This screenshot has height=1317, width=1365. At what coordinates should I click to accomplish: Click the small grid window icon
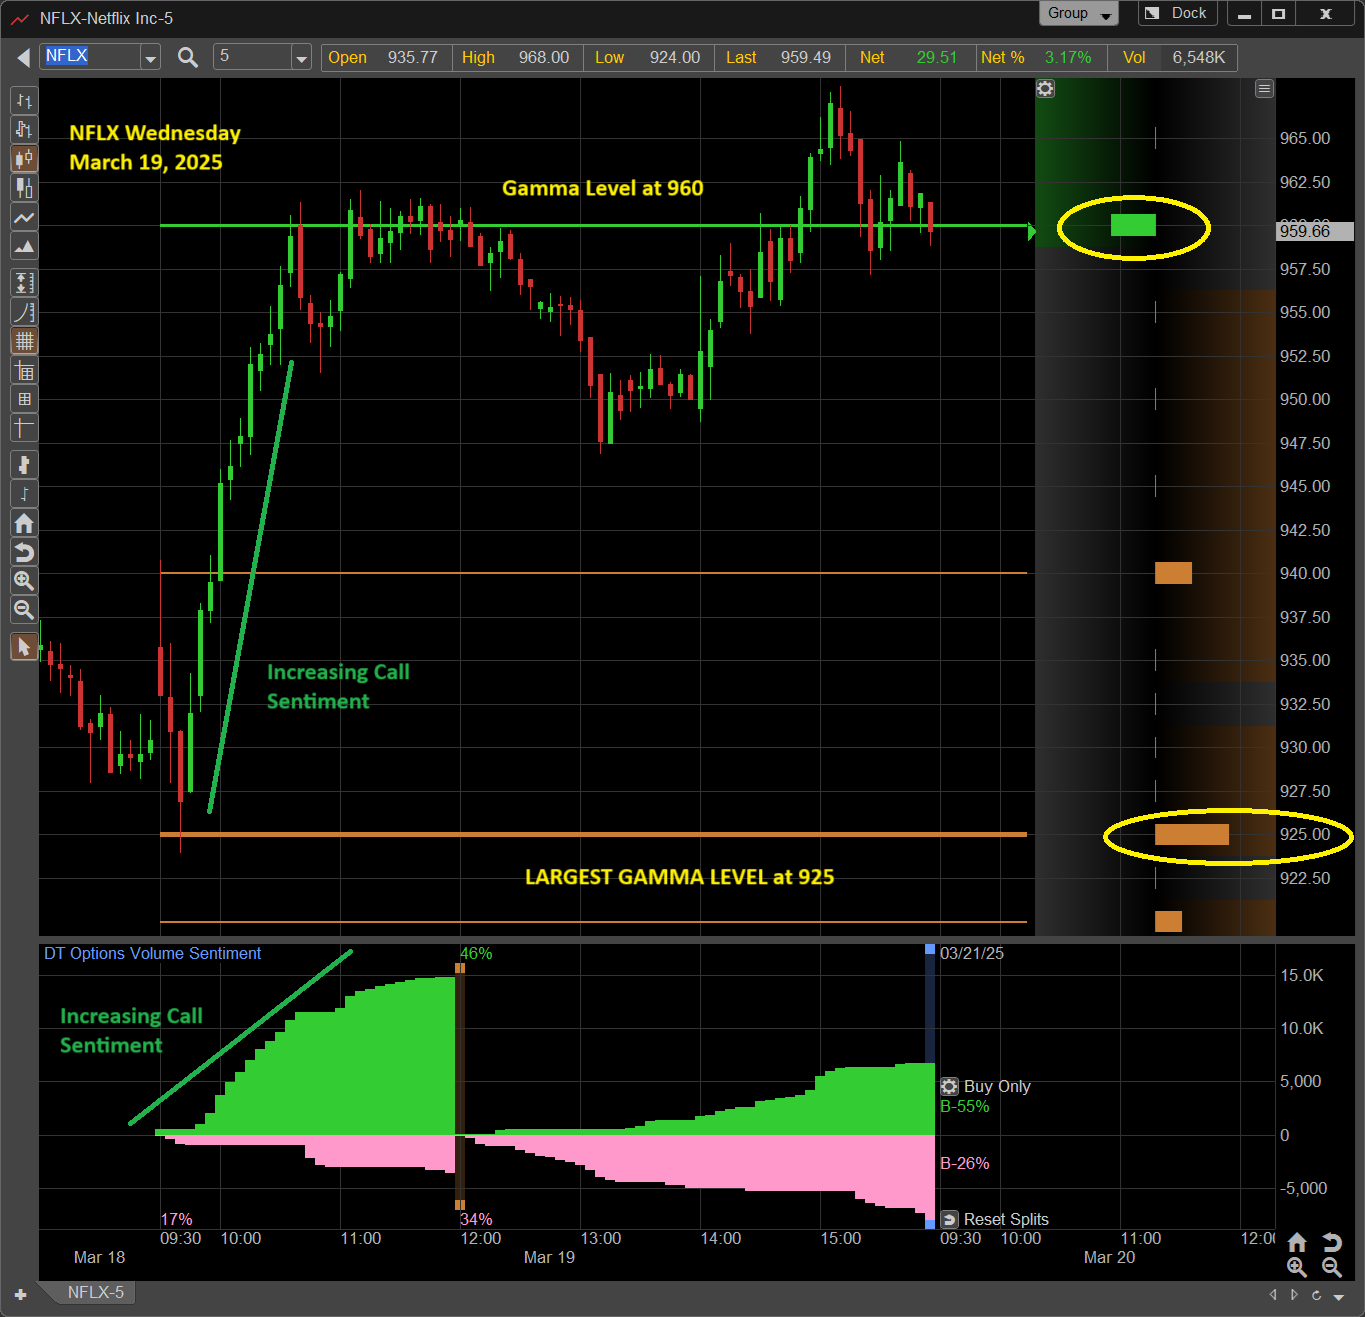pos(24,399)
